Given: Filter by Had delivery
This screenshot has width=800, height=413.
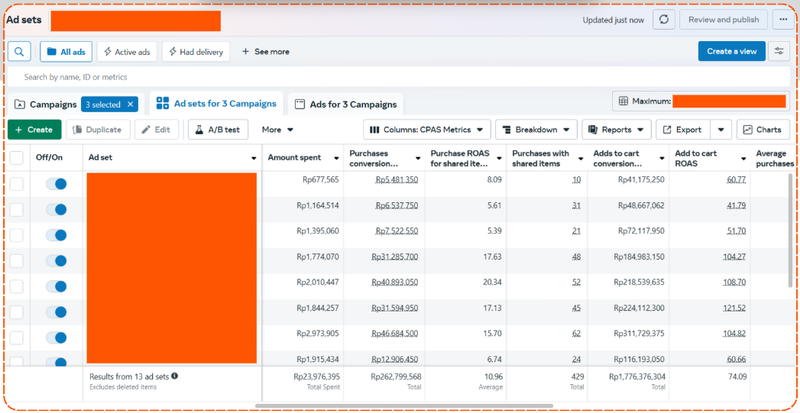Looking at the screenshot, I should [x=196, y=52].
